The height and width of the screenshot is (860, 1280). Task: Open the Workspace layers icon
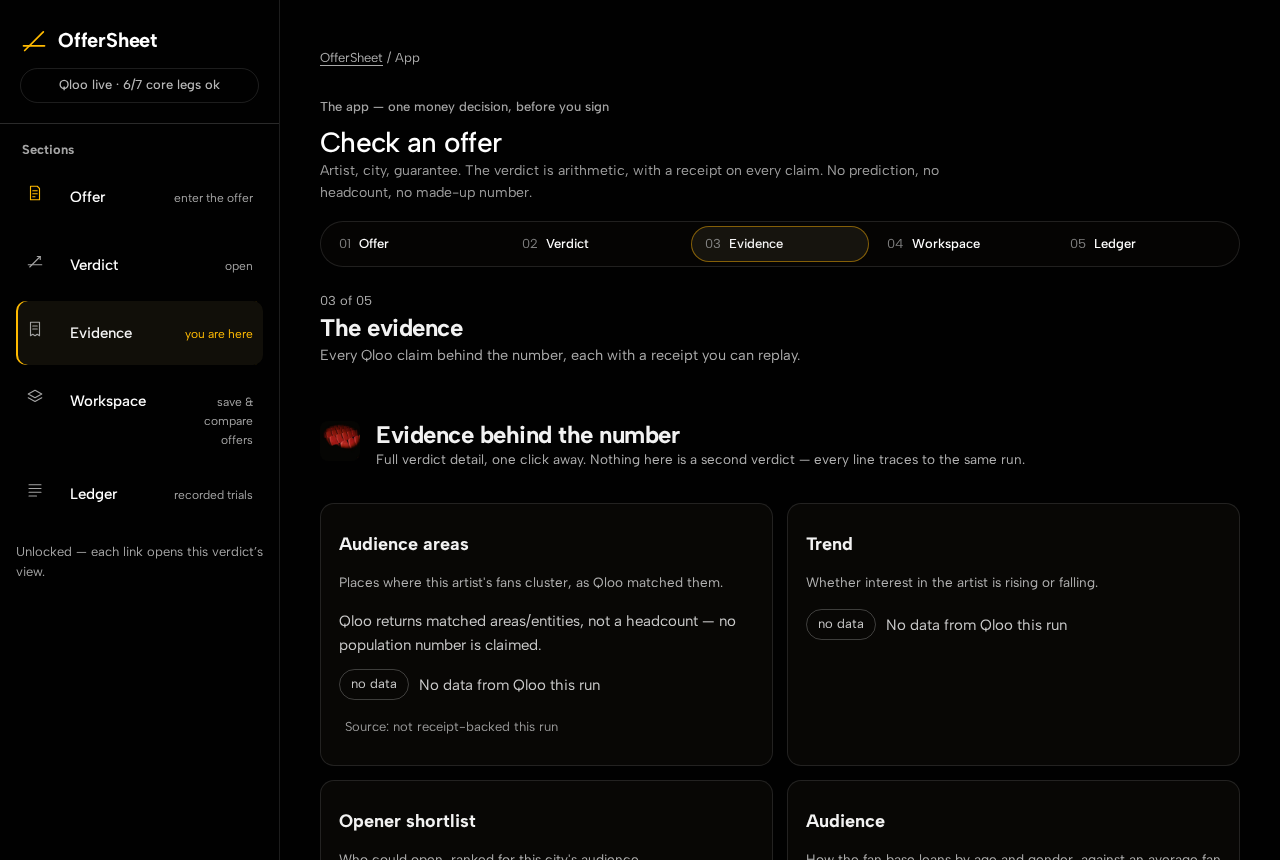coord(35,396)
